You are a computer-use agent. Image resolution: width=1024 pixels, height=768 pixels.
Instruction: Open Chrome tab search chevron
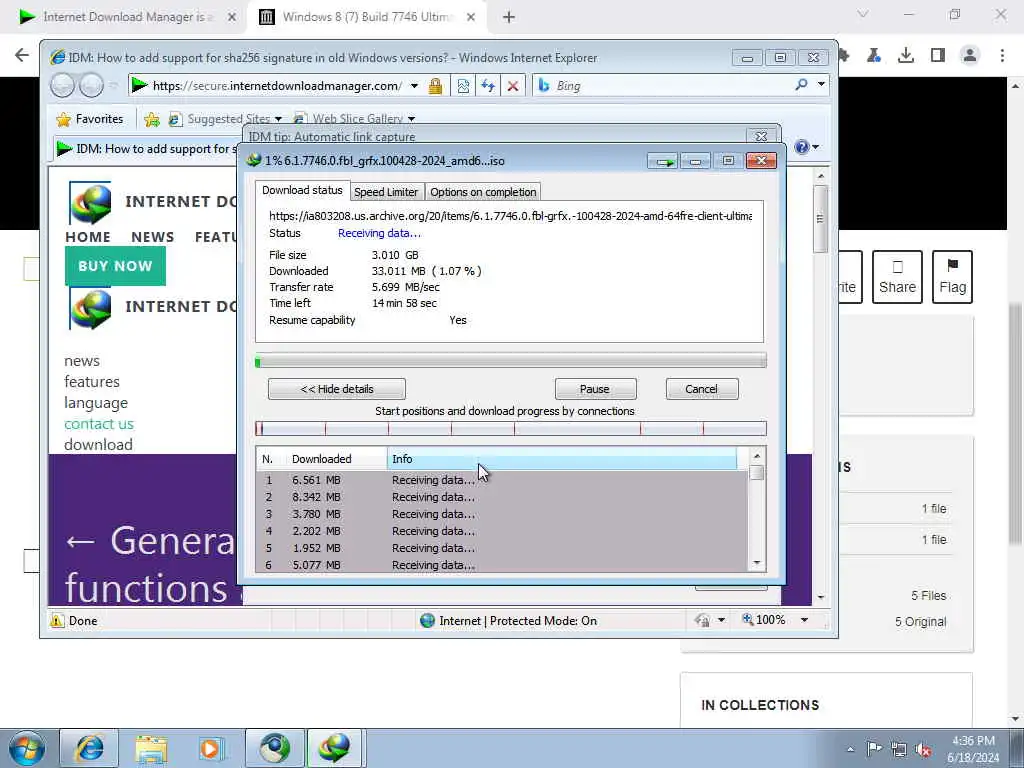click(x=863, y=14)
